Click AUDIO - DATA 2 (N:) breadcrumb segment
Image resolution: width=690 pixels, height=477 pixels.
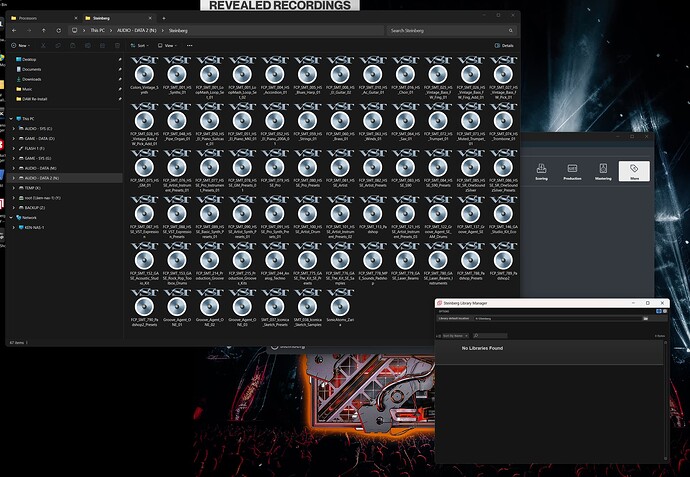pyautogui.click(x=136, y=30)
